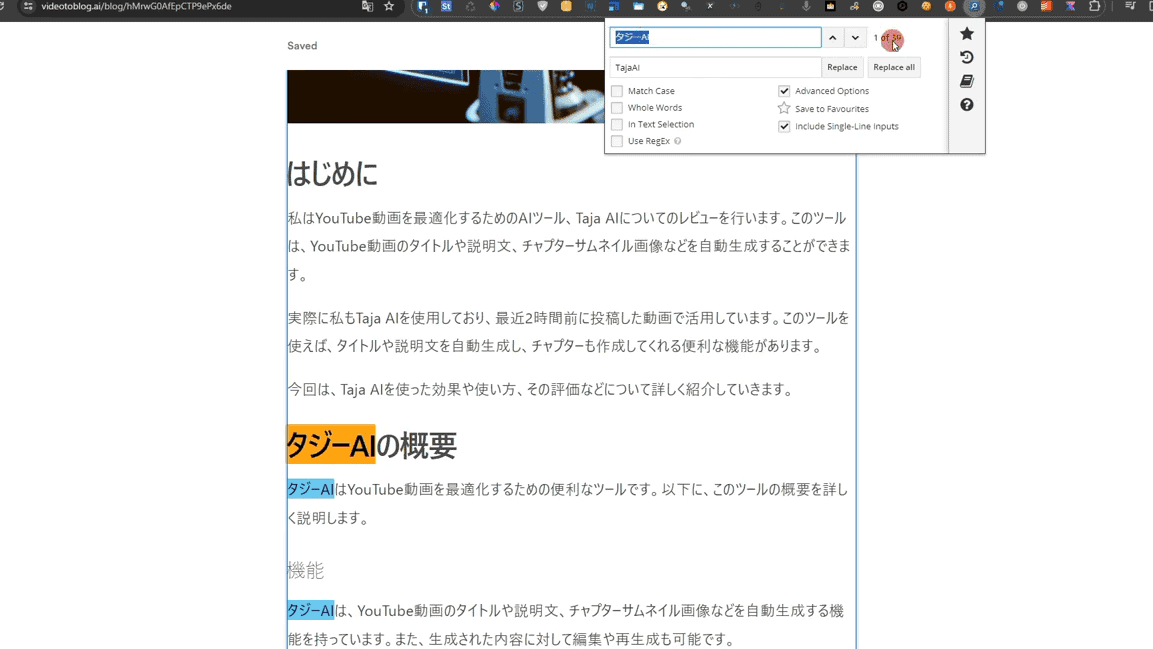The height and width of the screenshot is (649, 1153).
Task: Click the folder-shaped extension icon
Action: (638, 6)
